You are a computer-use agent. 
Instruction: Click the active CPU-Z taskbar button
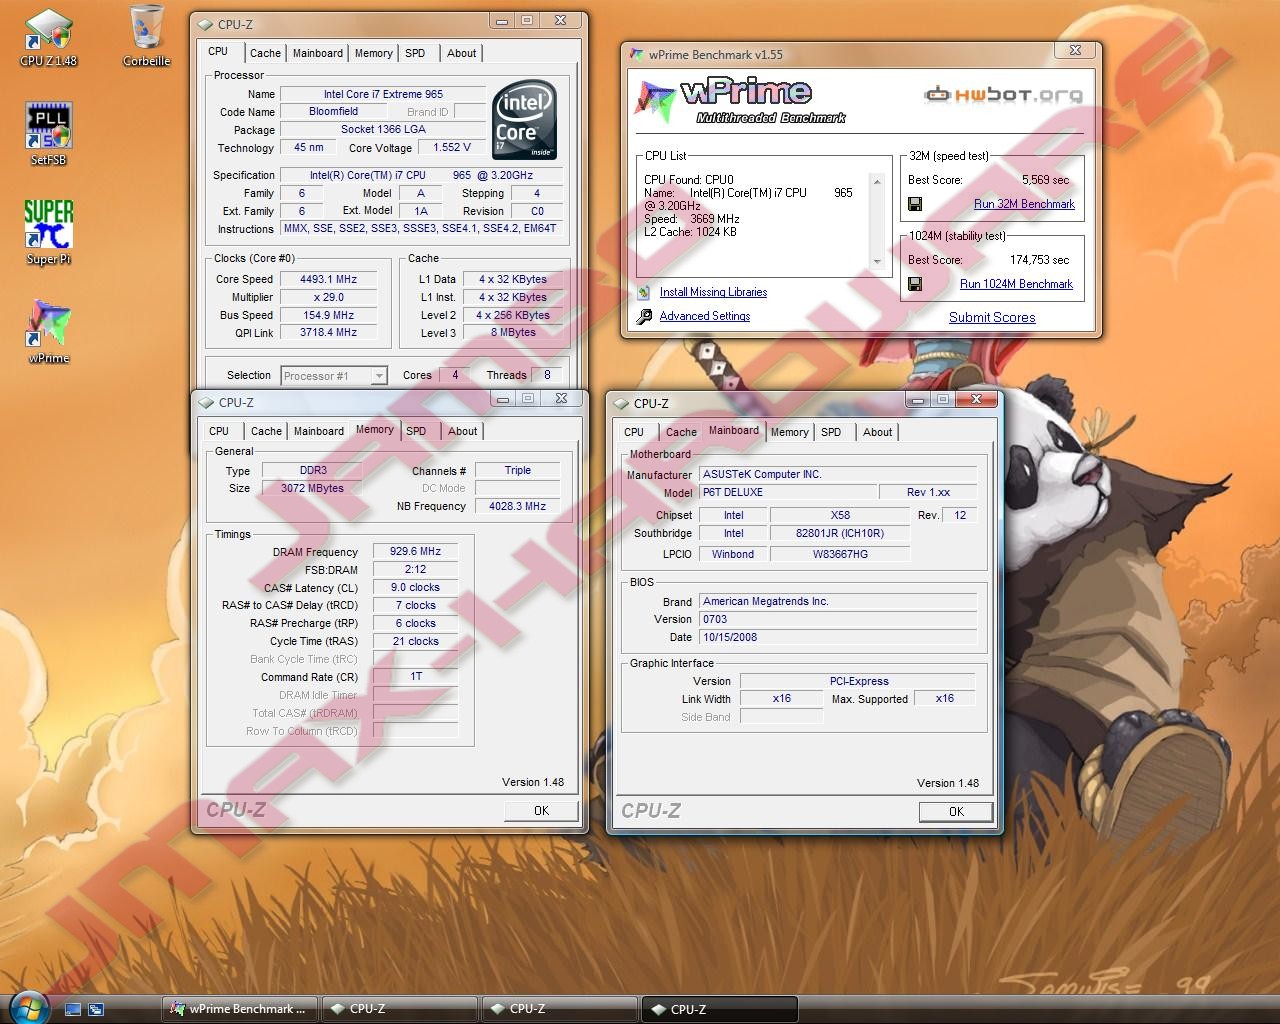(719, 1009)
